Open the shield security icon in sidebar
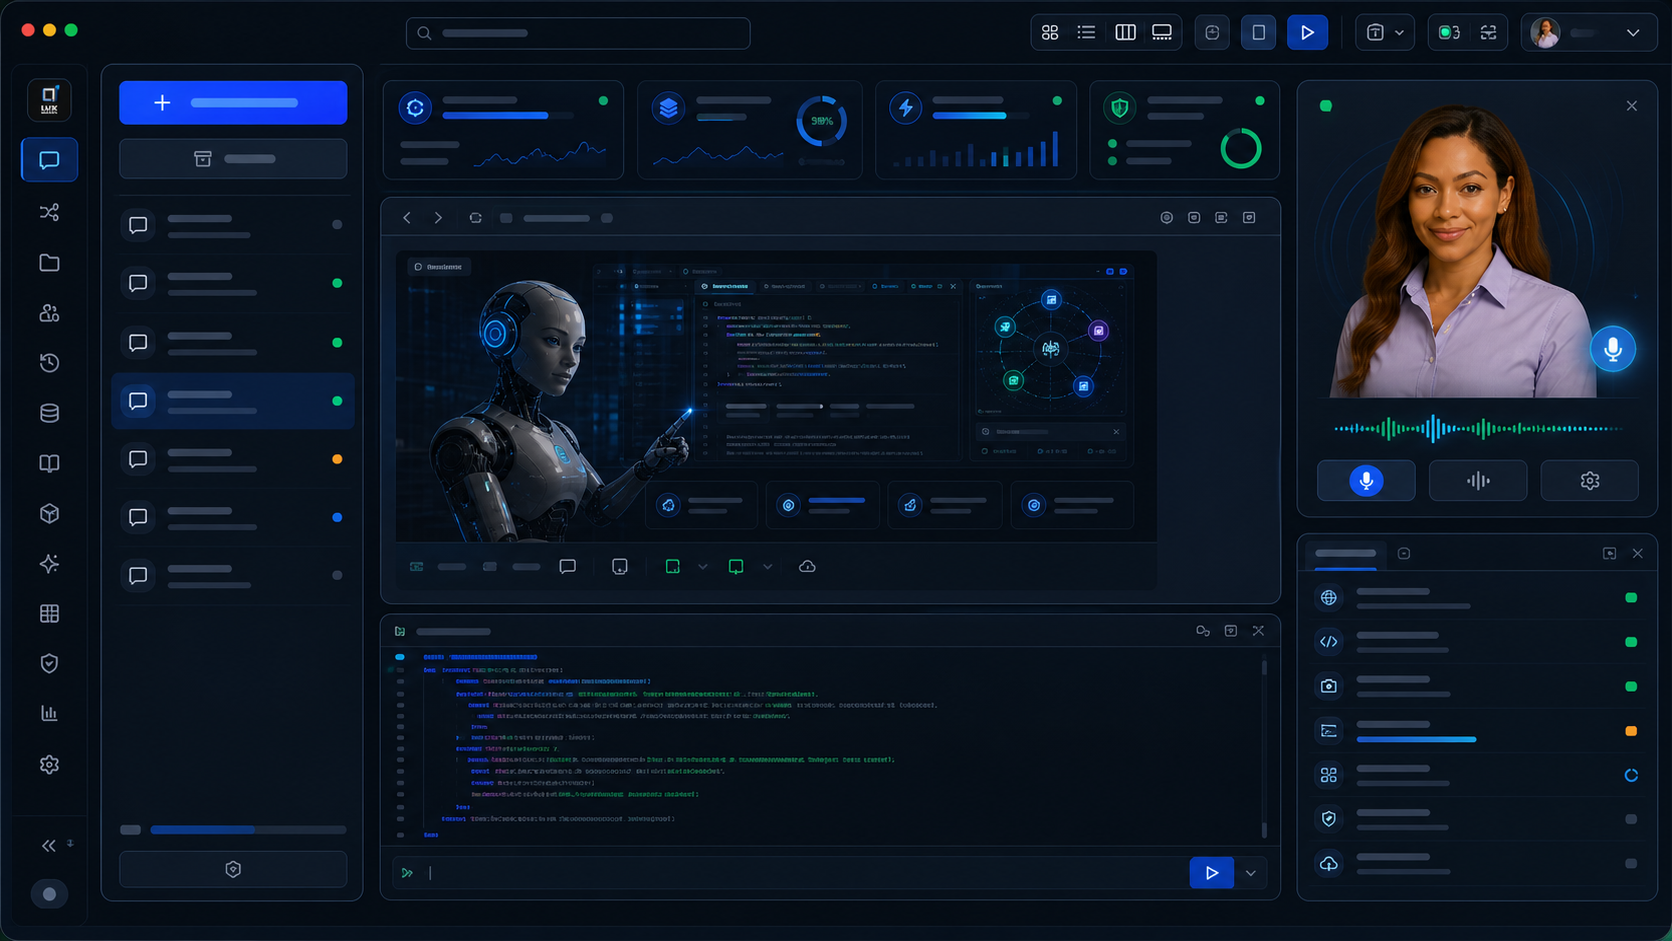The height and width of the screenshot is (941, 1672). click(49, 664)
